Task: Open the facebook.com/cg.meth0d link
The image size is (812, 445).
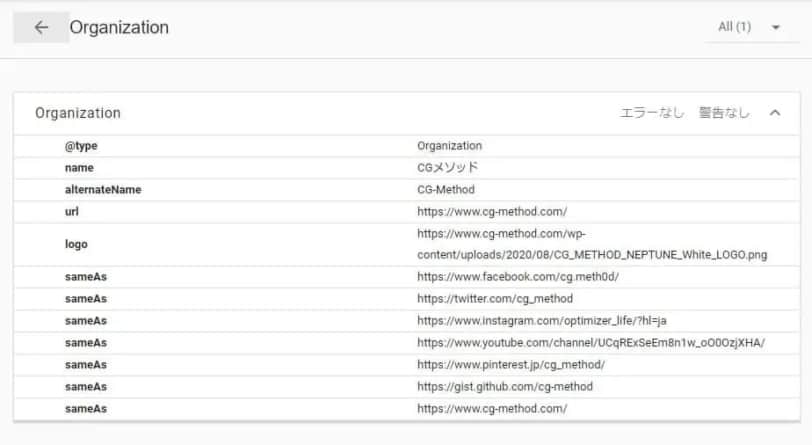Action: pyautogui.click(x=518, y=277)
